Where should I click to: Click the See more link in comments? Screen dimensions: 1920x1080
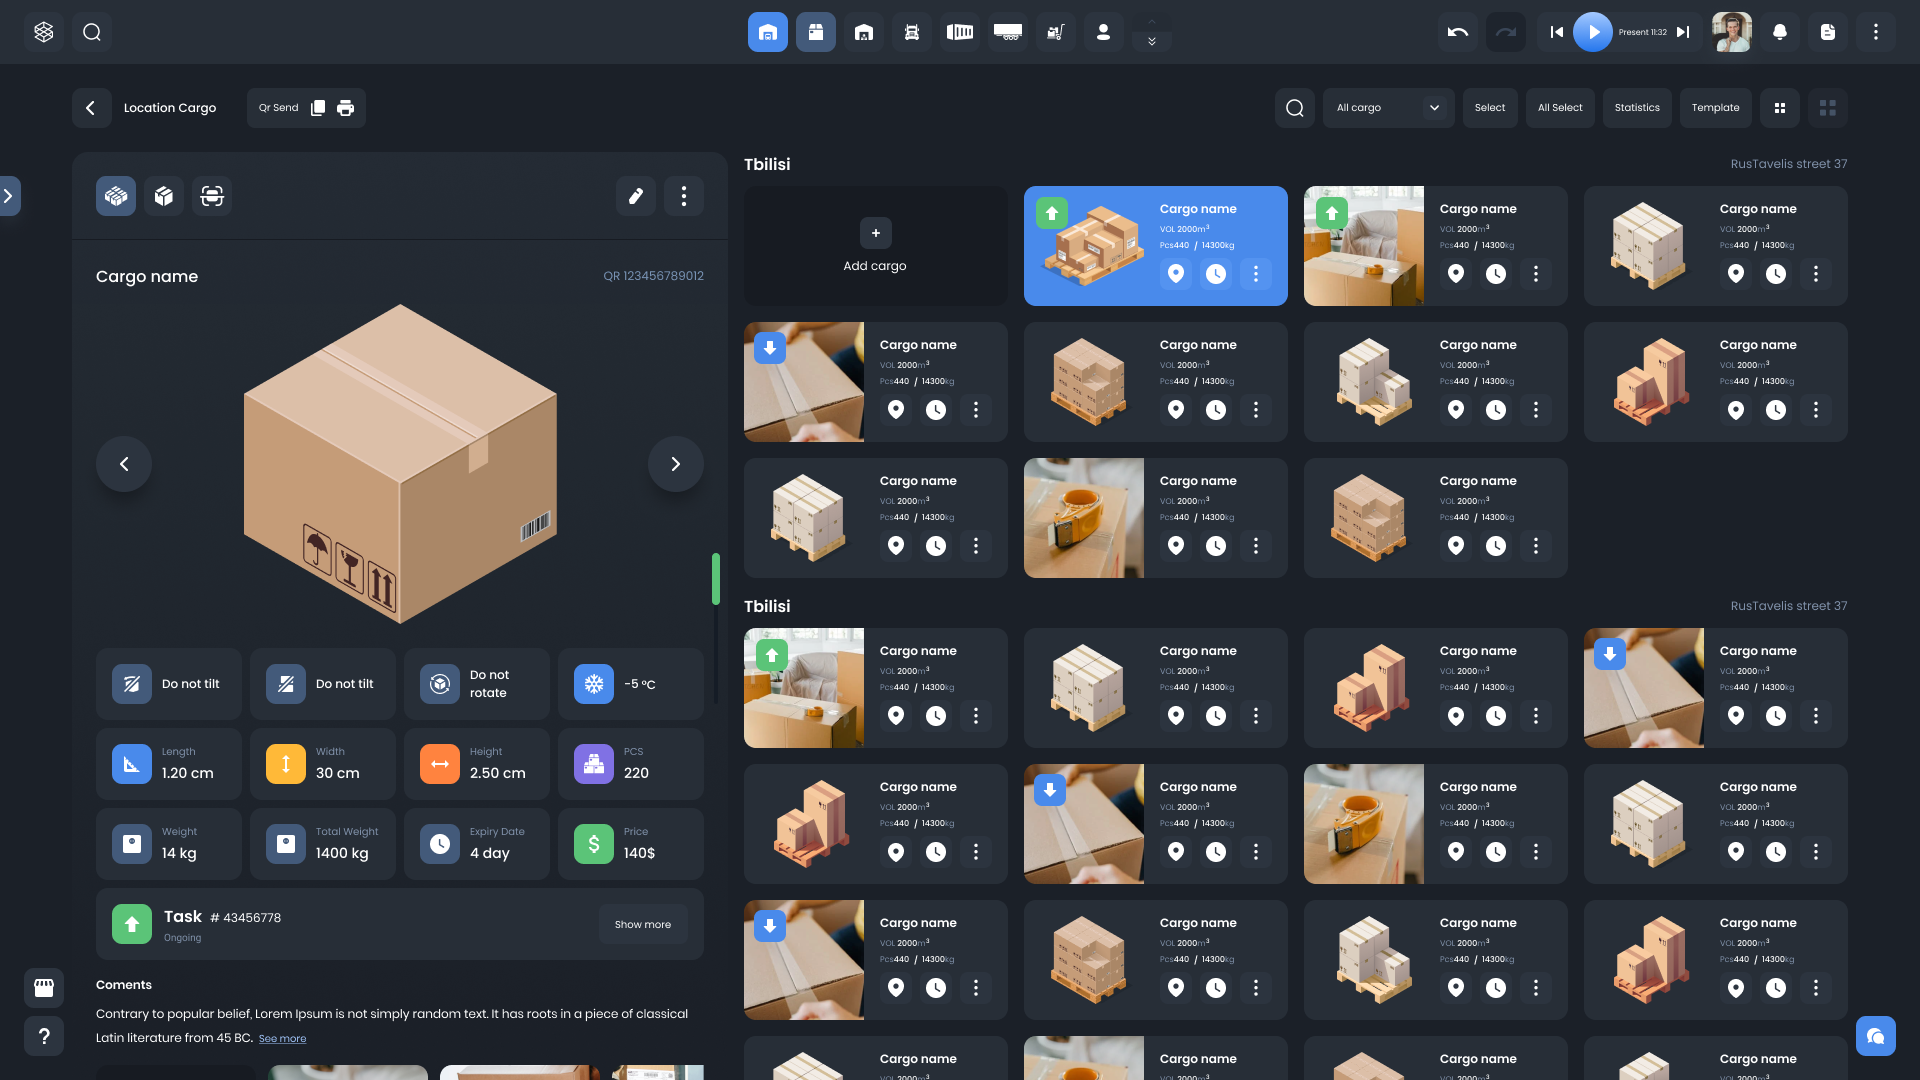[282, 1039]
